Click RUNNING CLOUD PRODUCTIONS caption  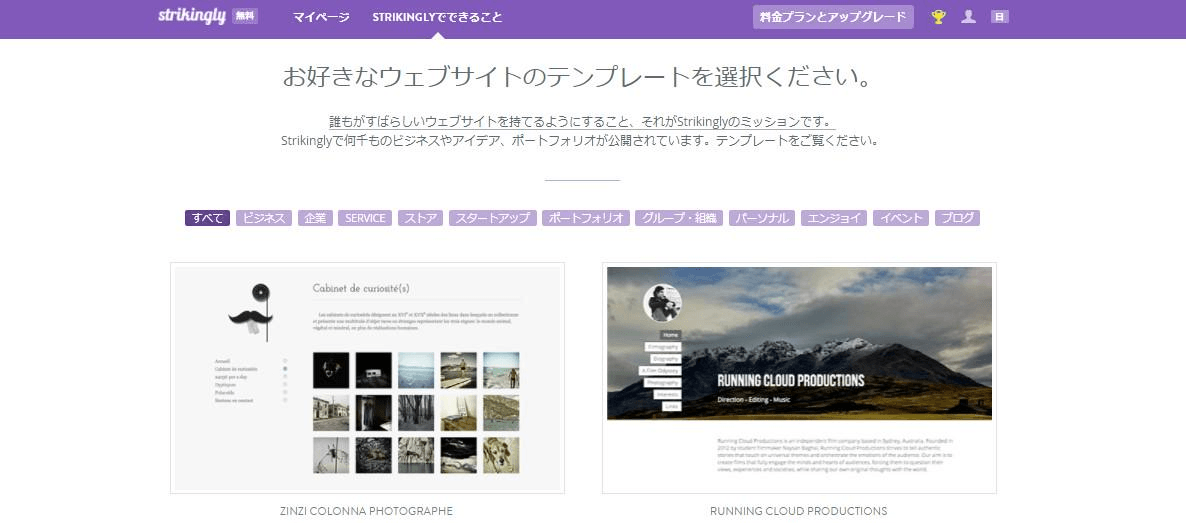coord(799,511)
